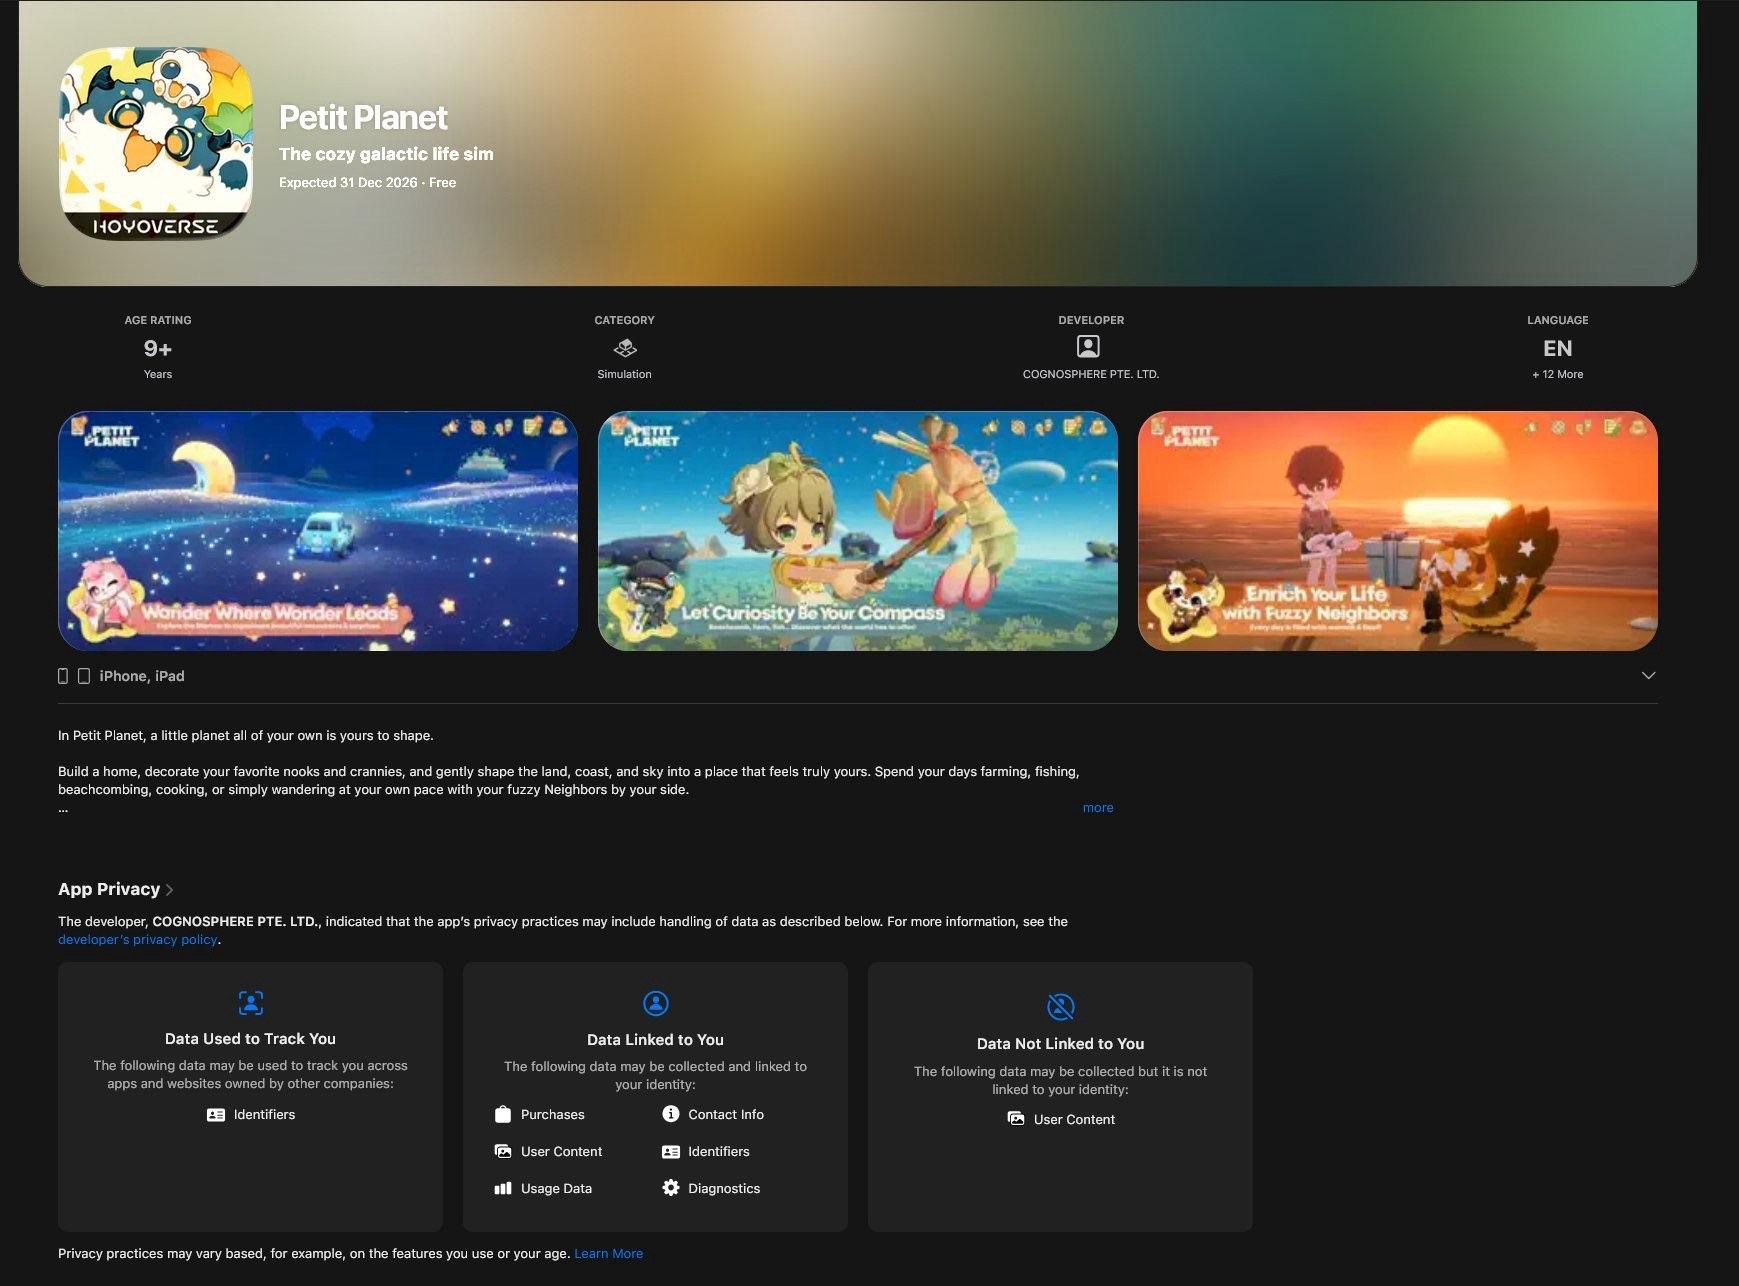Open the developer's privacy policy link
This screenshot has width=1739, height=1286.
click(138, 940)
